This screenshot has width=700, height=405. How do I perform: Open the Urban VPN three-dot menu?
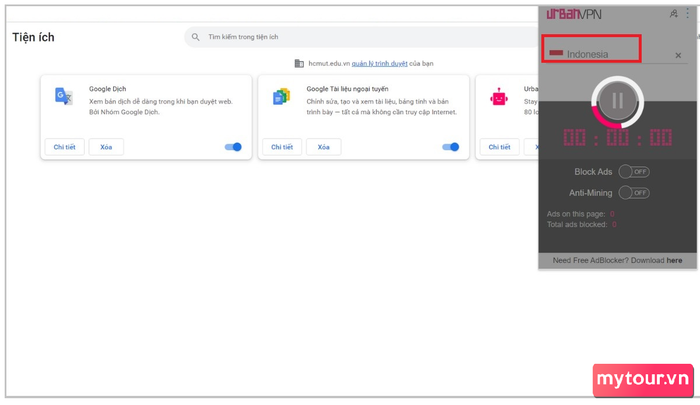(688, 14)
